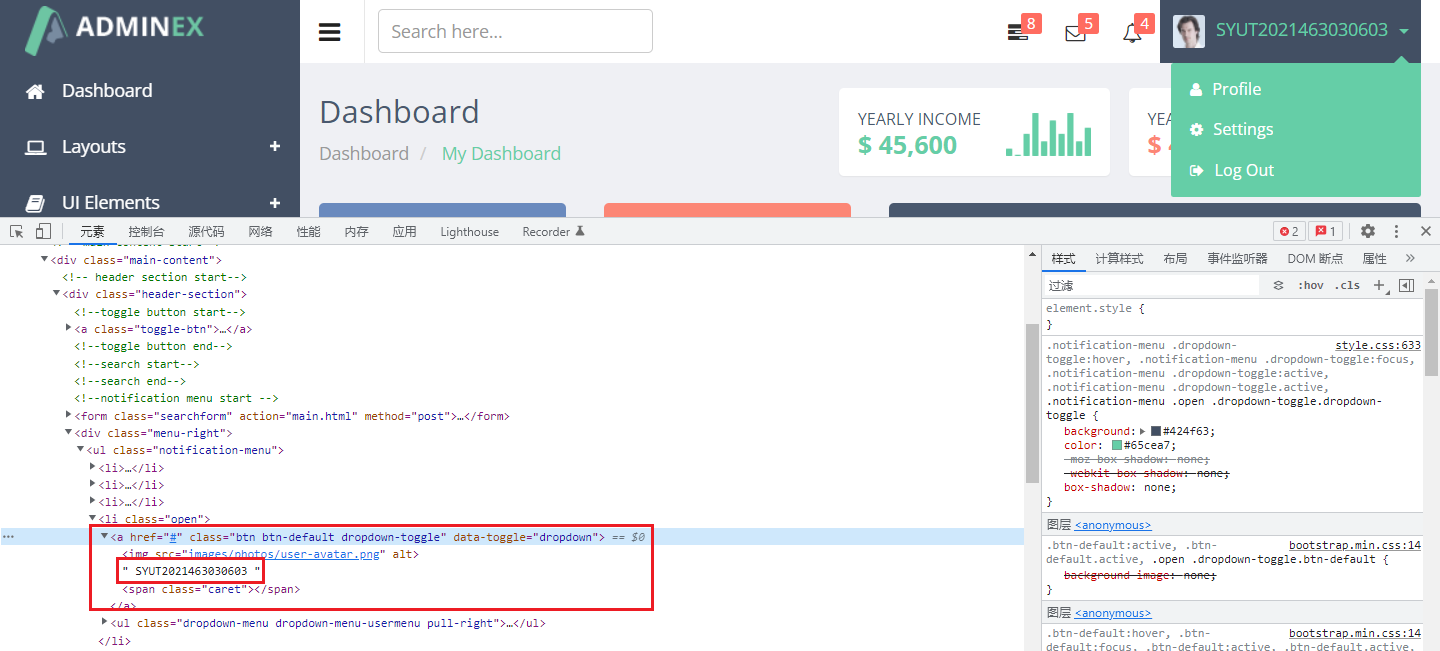The image size is (1440, 651).
Task: Switch to the 控制台 (Console) tab
Action: click(x=146, y=231)
